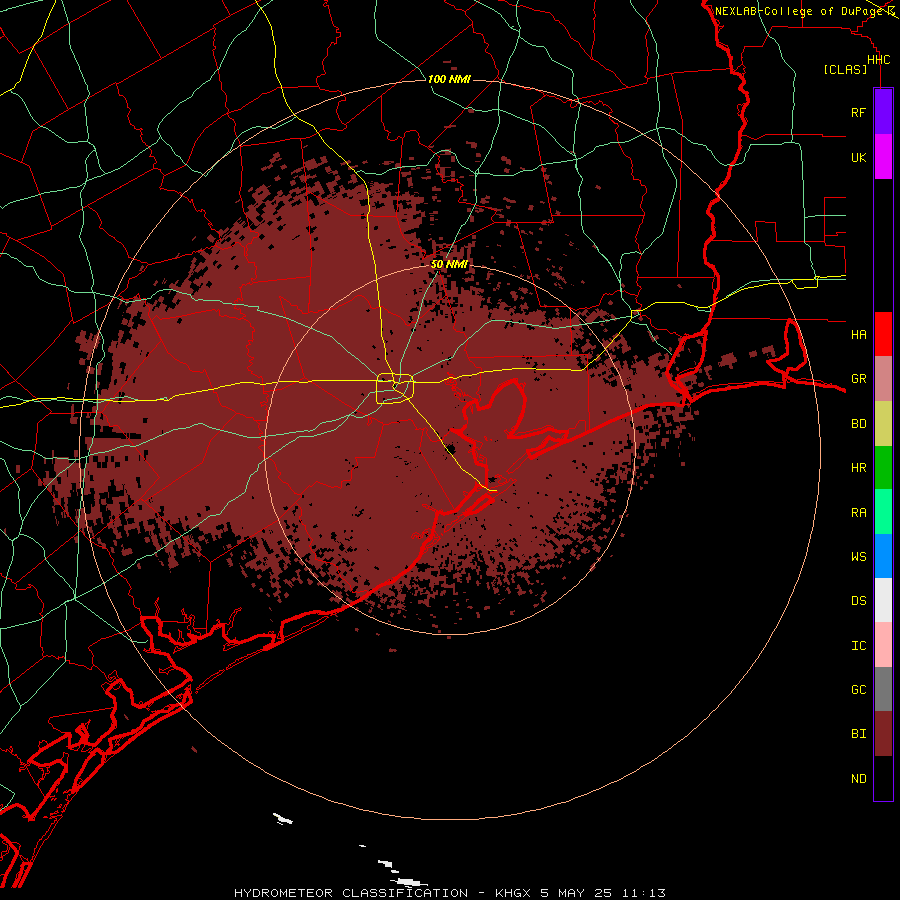Click the NEXLAB-College of DuPage text
The width and height of the screenshot is (900, 900).
coord(798,11)
